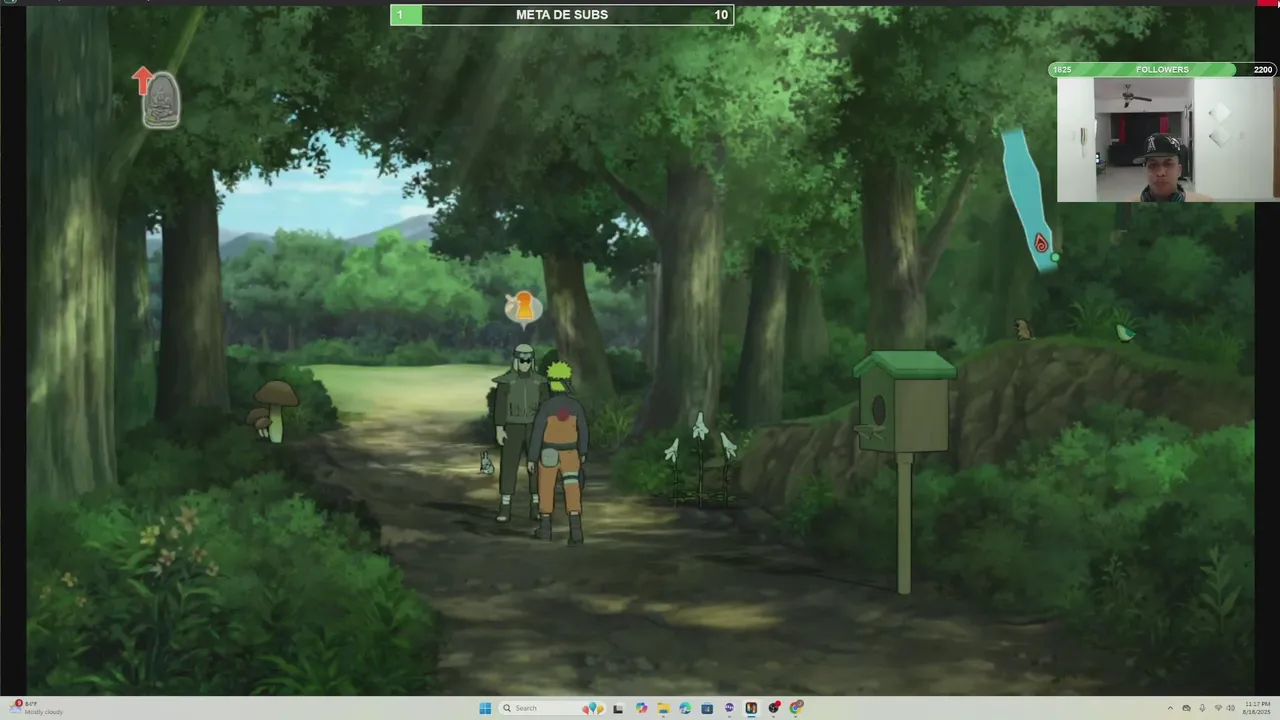
Task: Click the stone tablet quest icon with red arrow
Action: pyautogui.click(x=159, y=98)
